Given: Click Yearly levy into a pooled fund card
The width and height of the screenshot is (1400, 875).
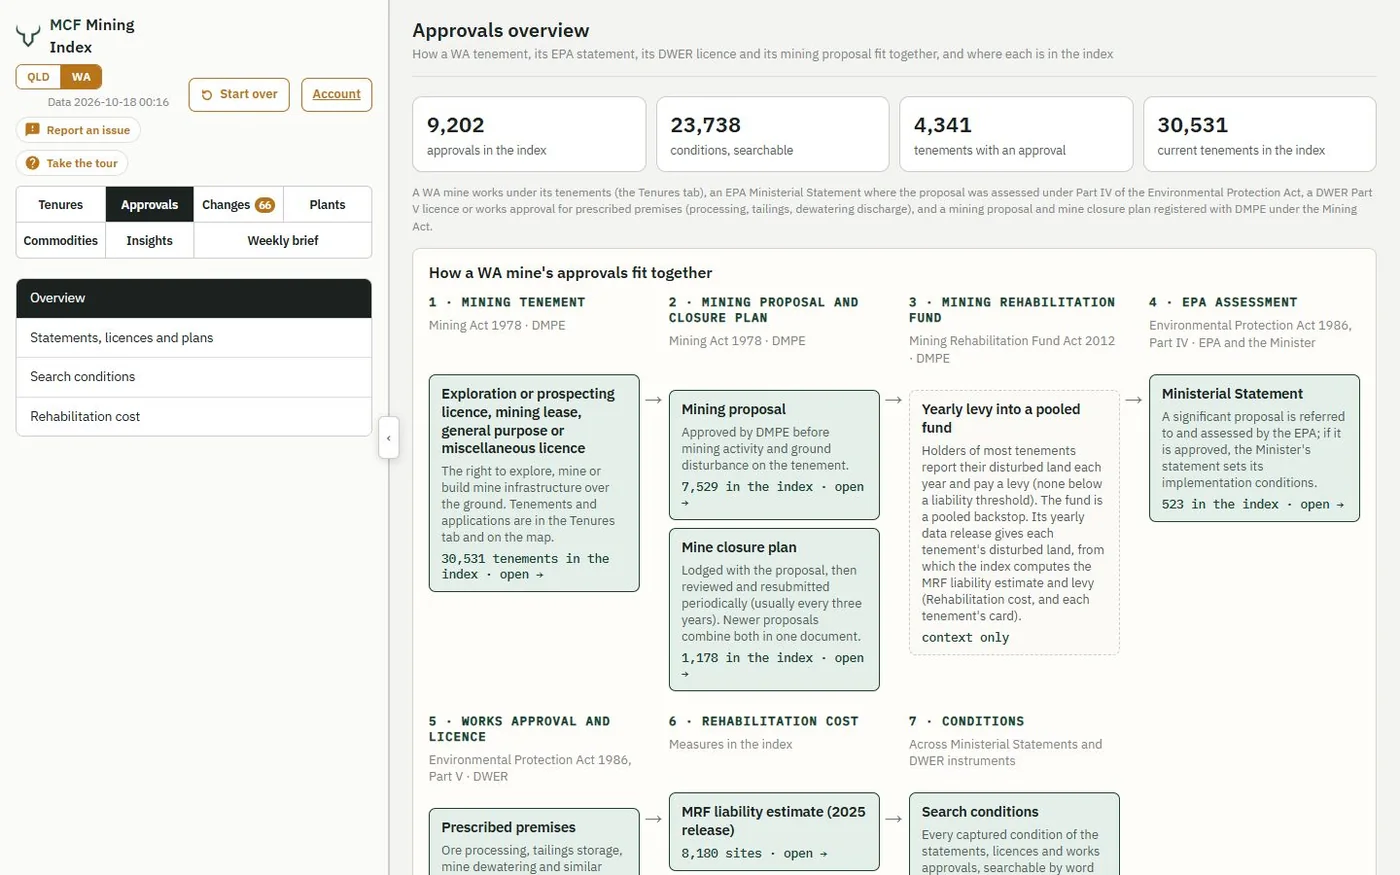Looking at the screenshot, I should [x=1014, y=522].
